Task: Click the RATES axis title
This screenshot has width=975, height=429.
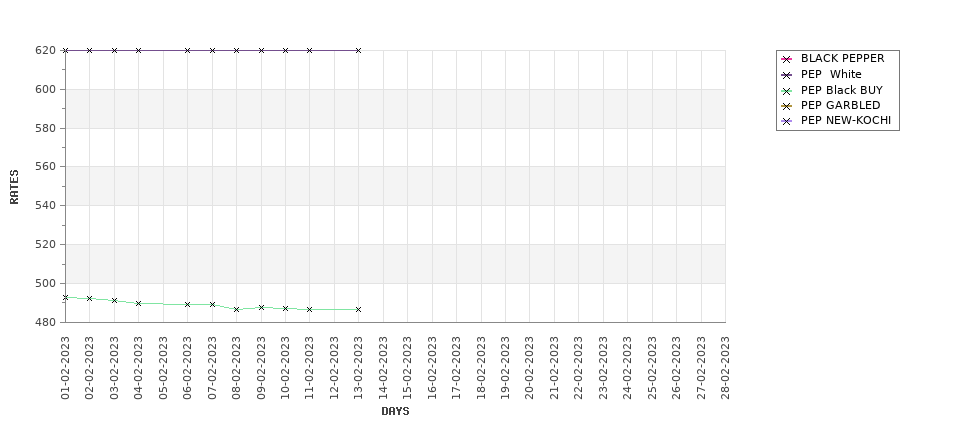Action: [x=14, y=187]
